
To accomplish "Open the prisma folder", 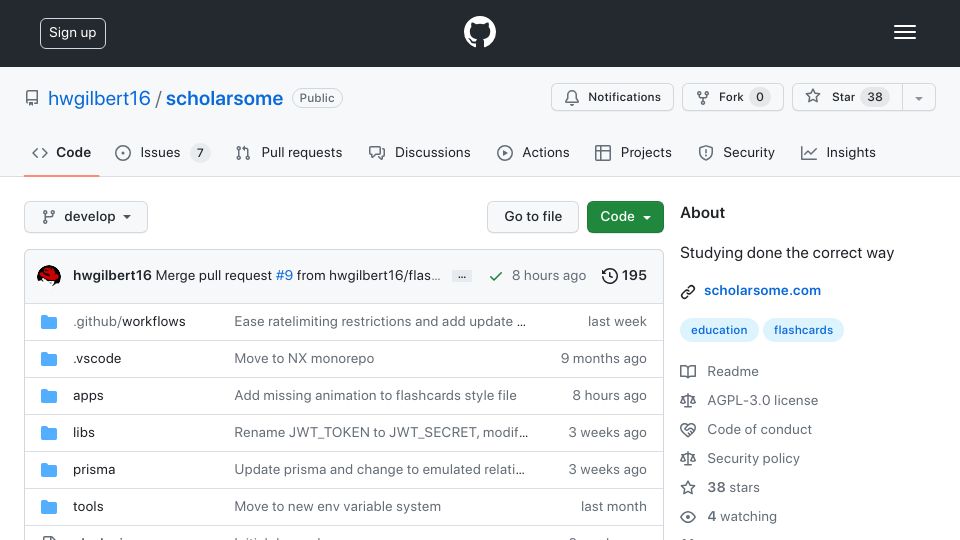I will click(x=94, y=470).
